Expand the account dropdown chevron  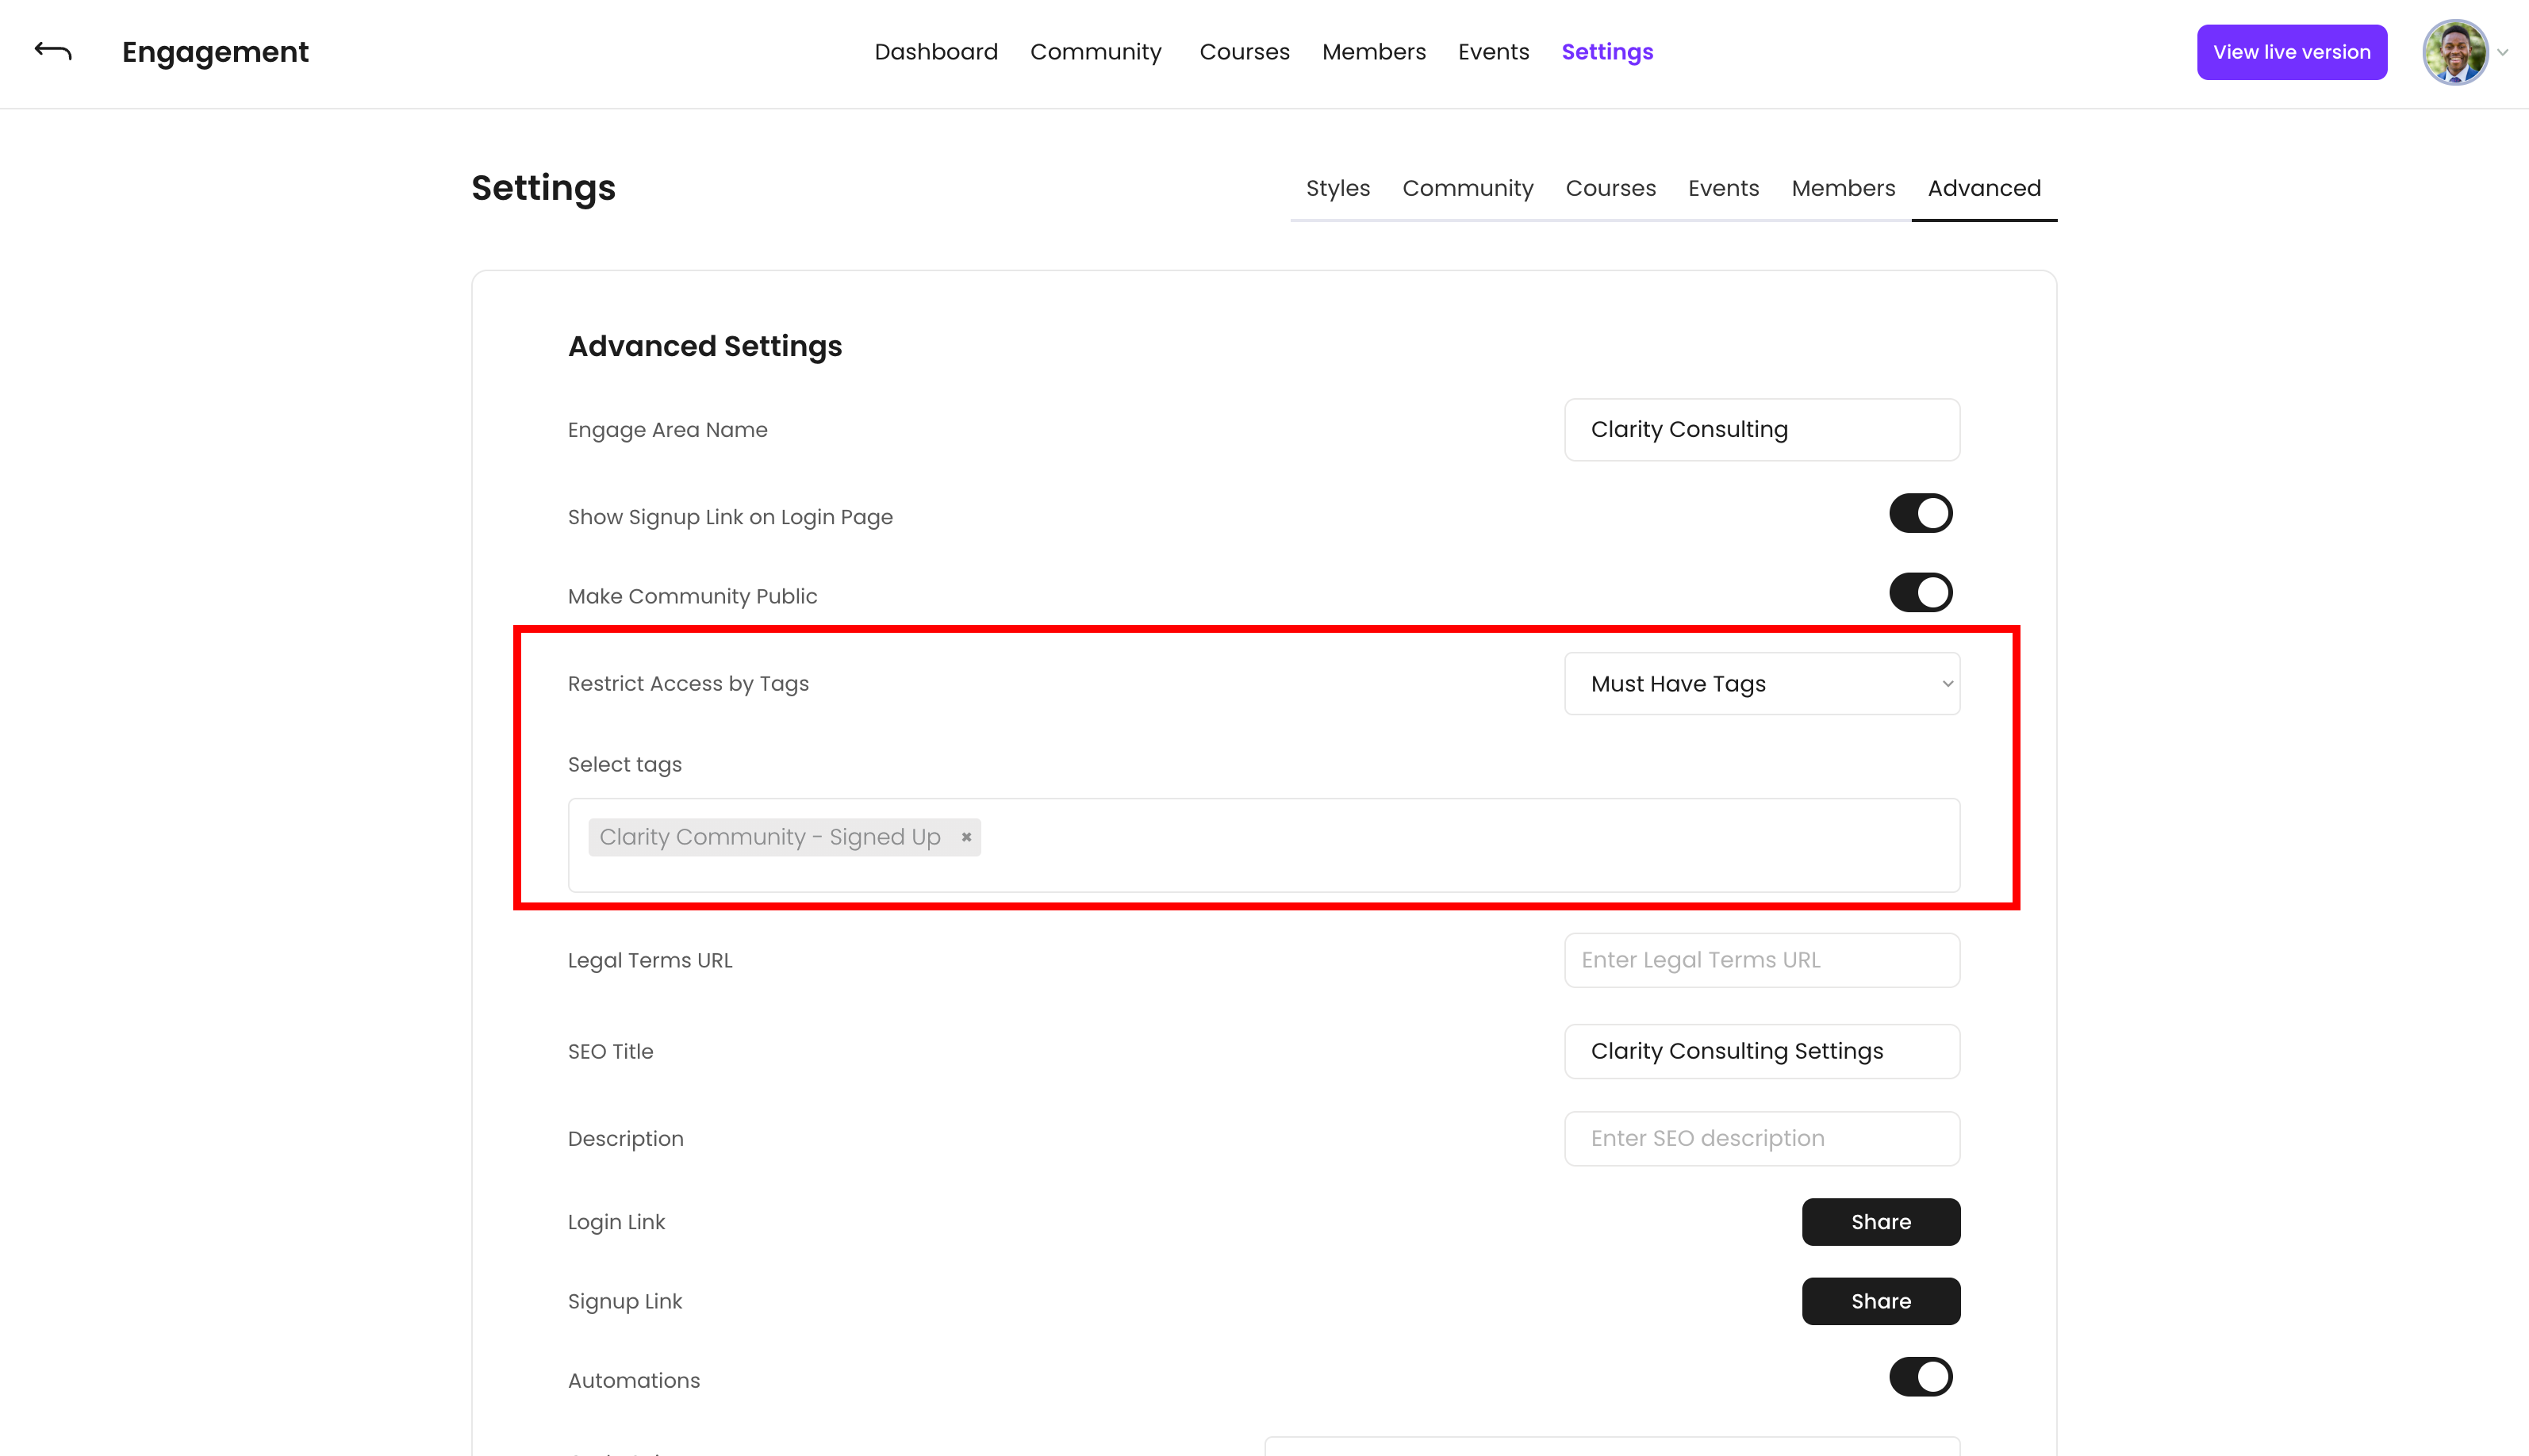click(x=2503, y=53)
